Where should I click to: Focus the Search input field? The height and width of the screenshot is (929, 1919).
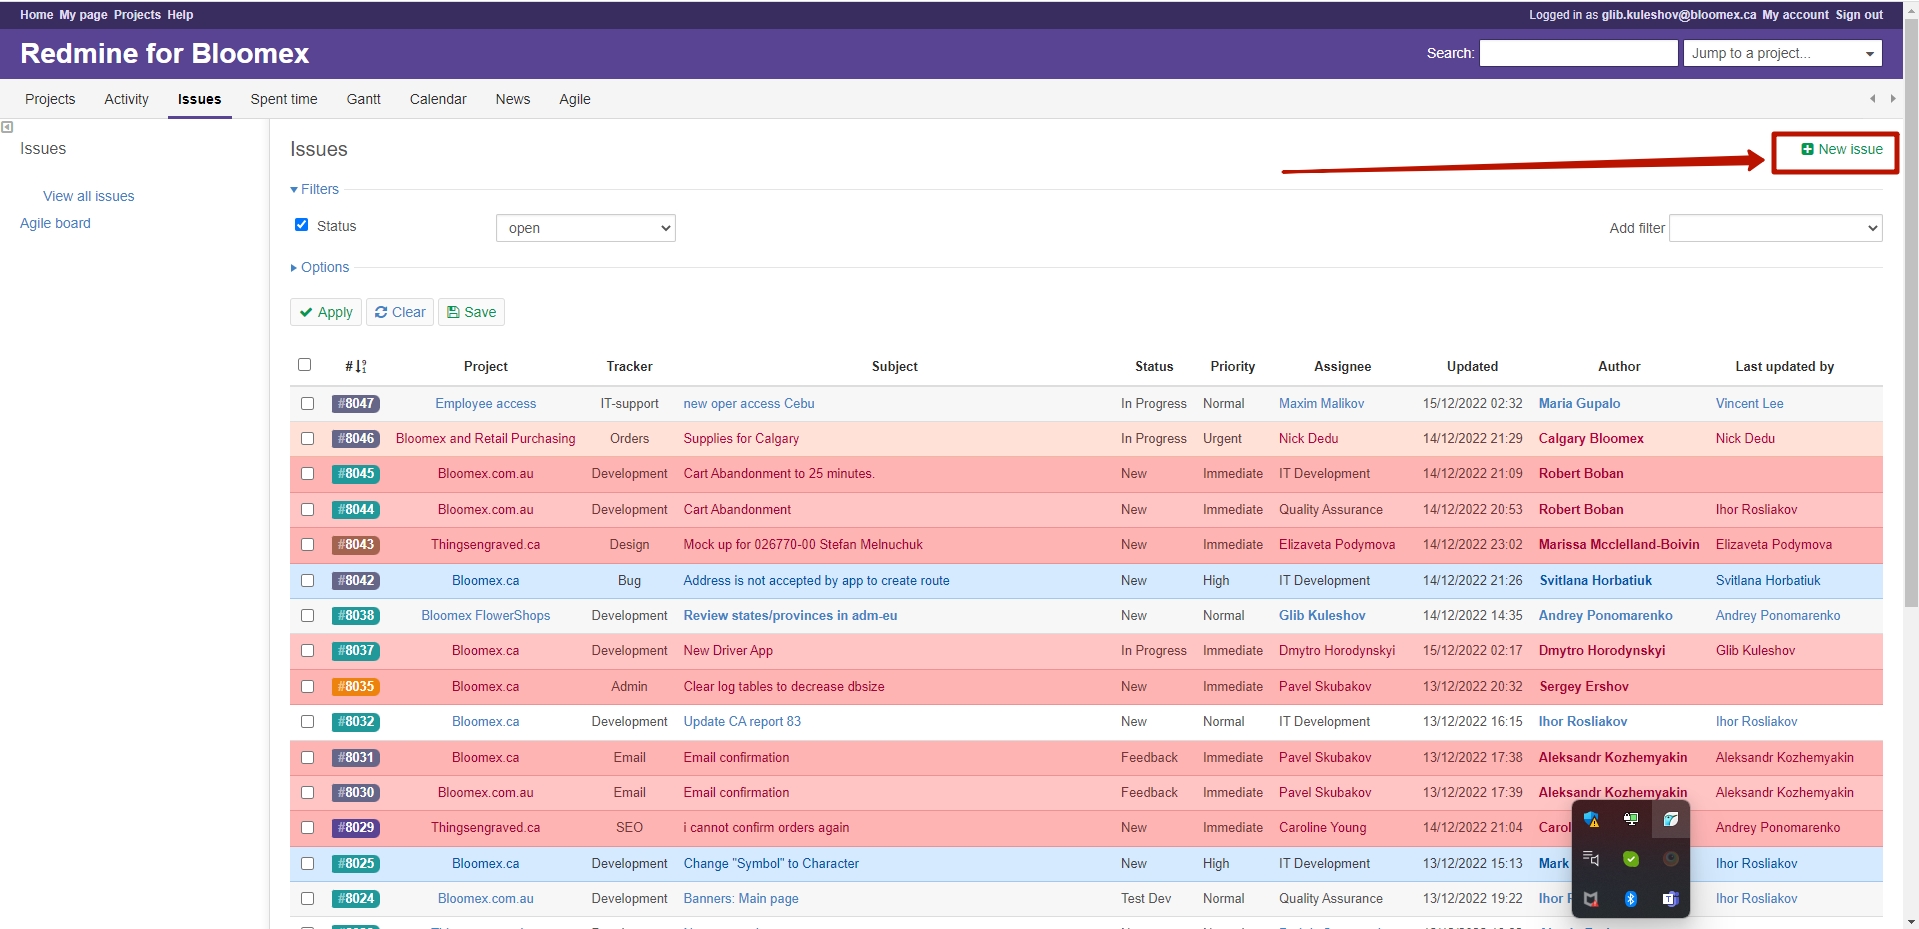(1579, 53)
